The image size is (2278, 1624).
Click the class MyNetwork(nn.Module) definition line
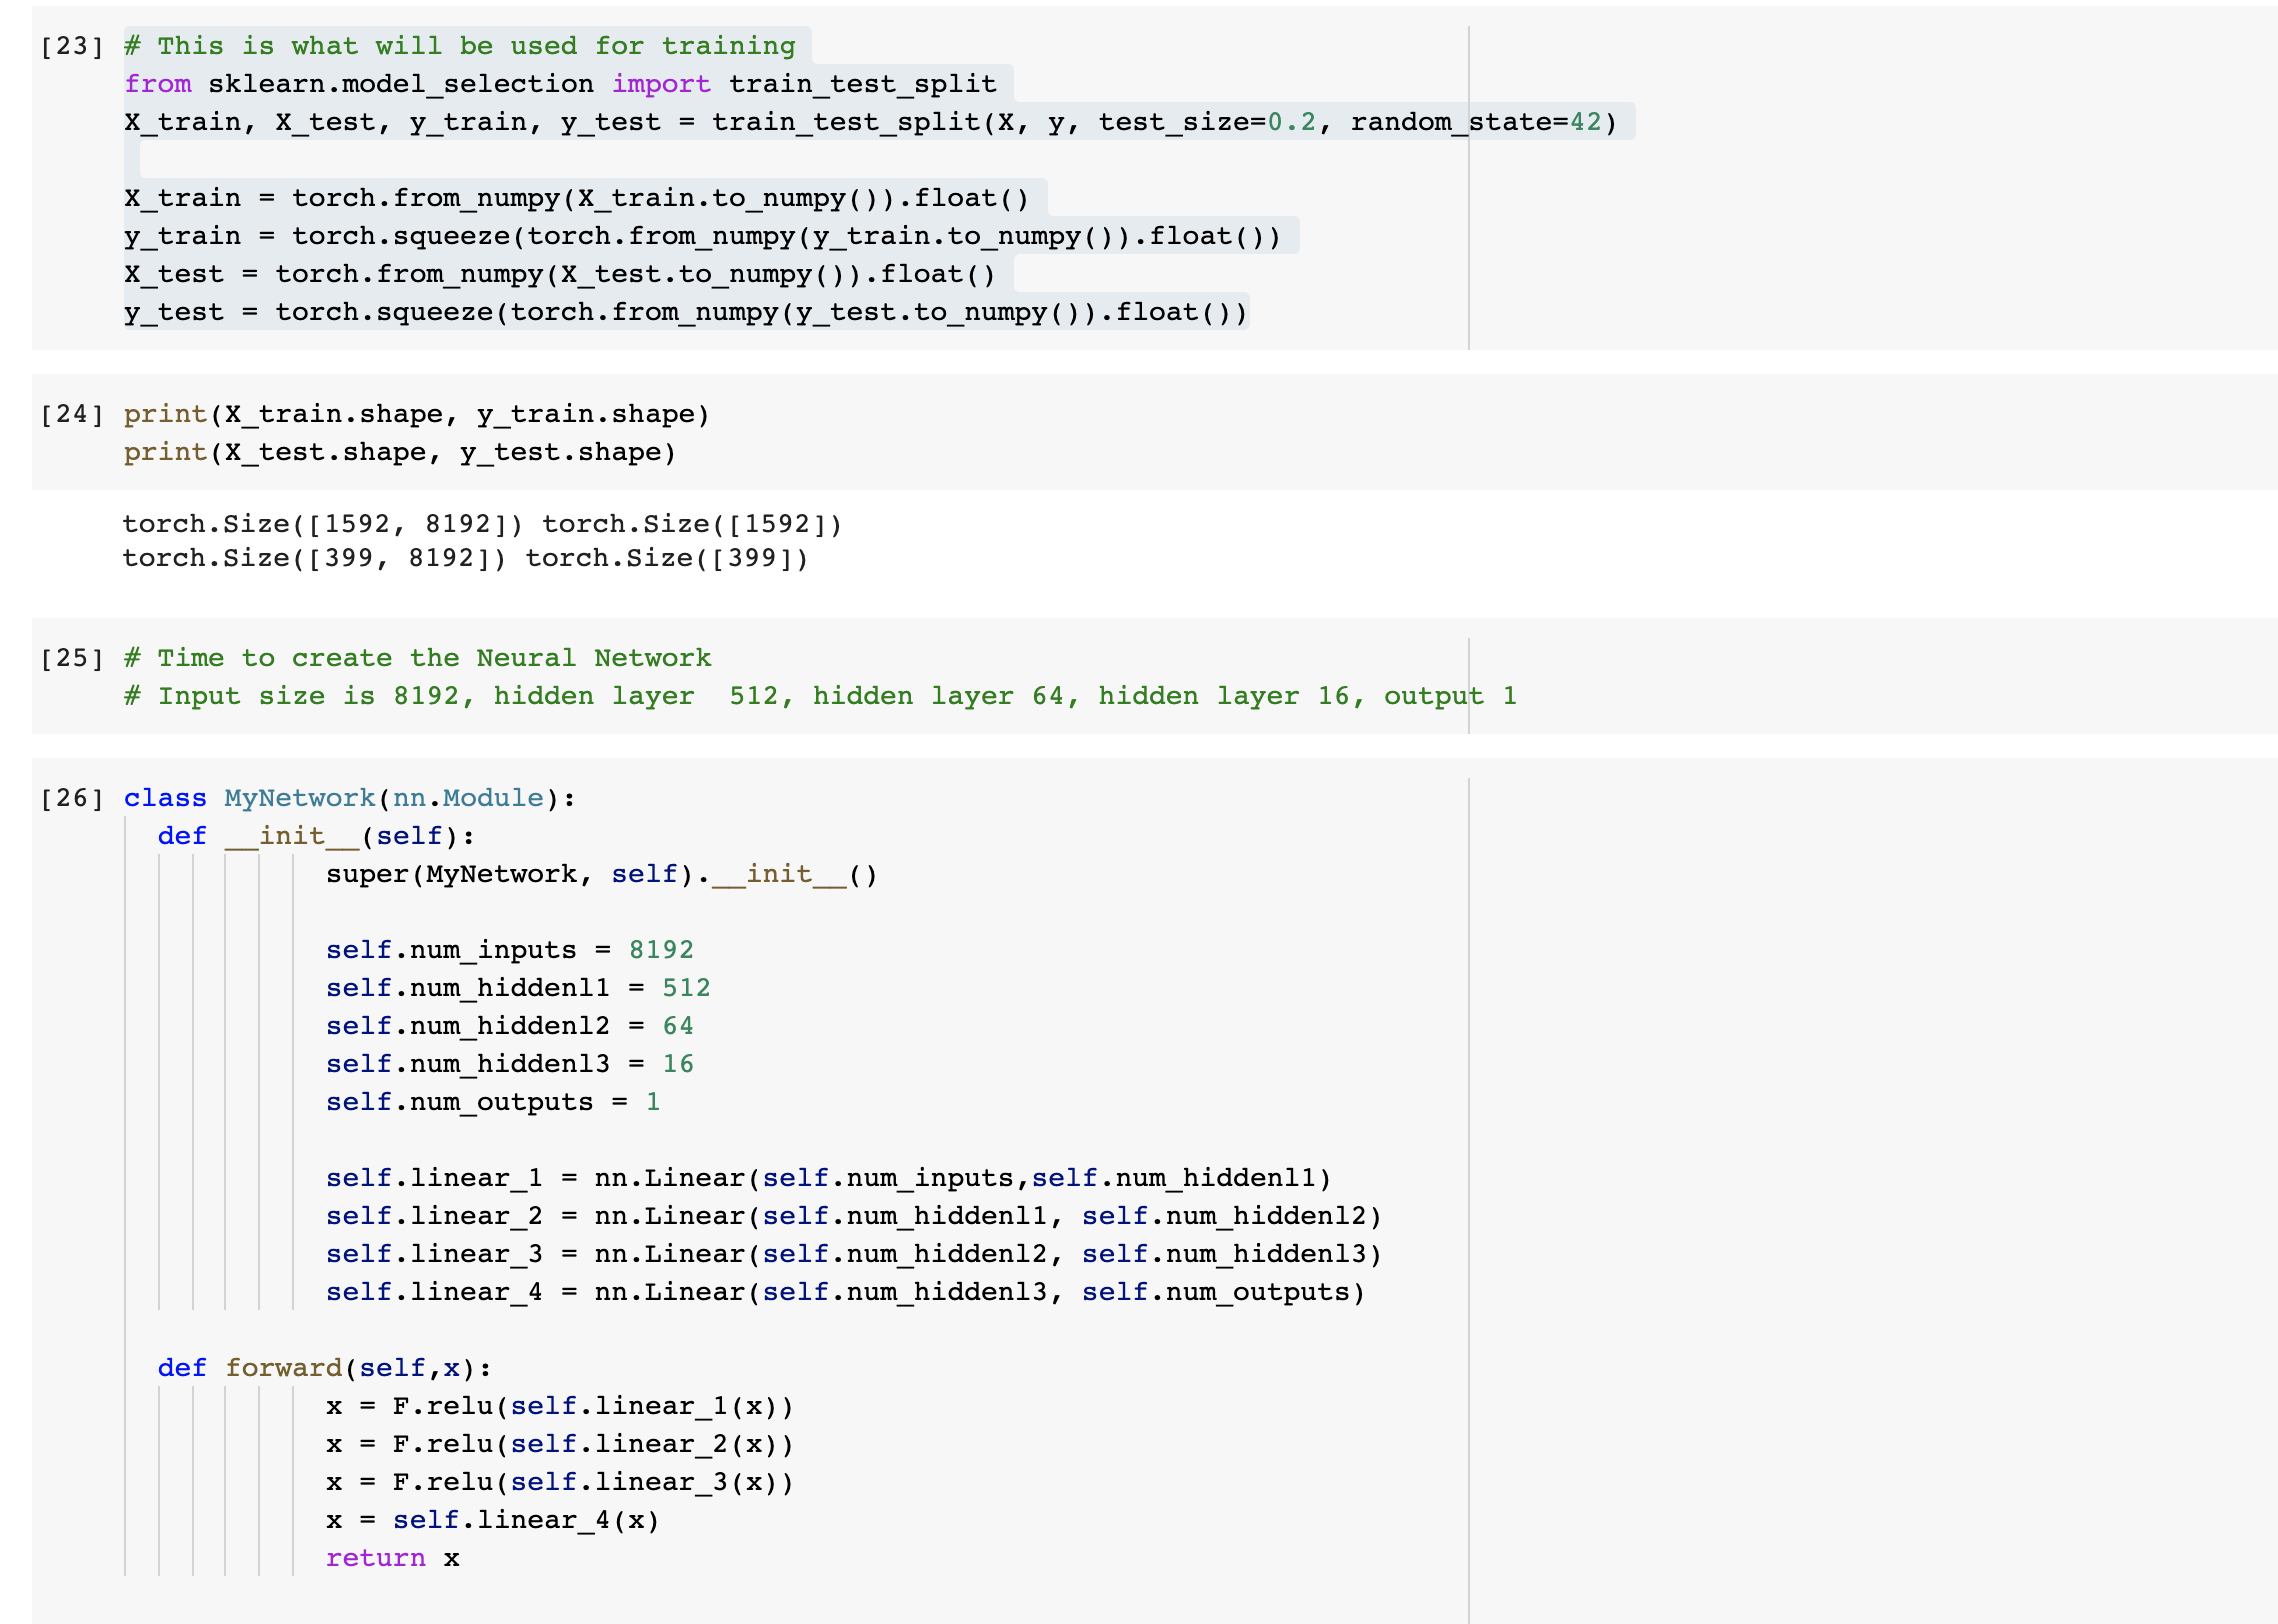(350, 799)
